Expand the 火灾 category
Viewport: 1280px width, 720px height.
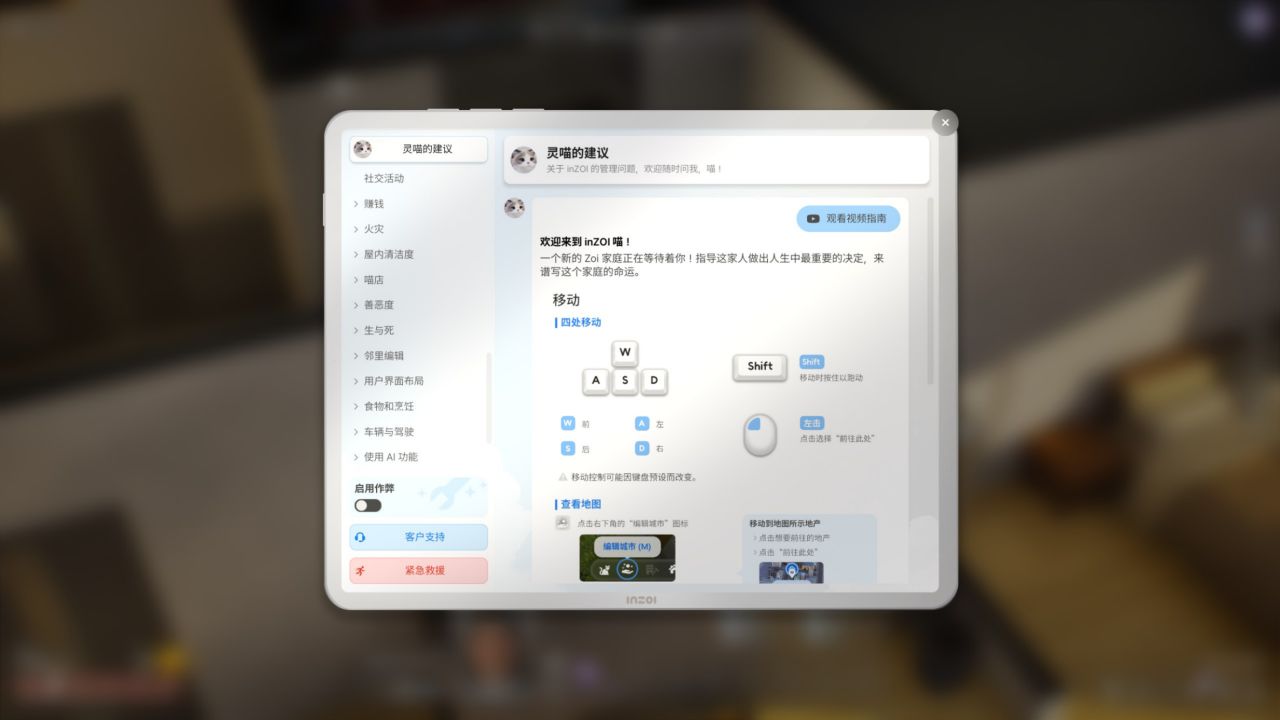tap(369, 229)
